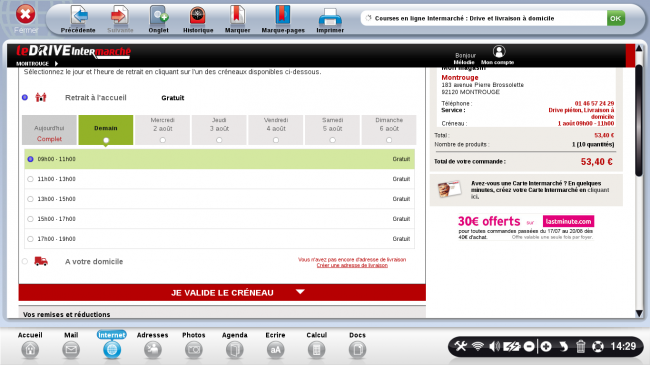Click the scrollbar down arrow

(639, 314)
